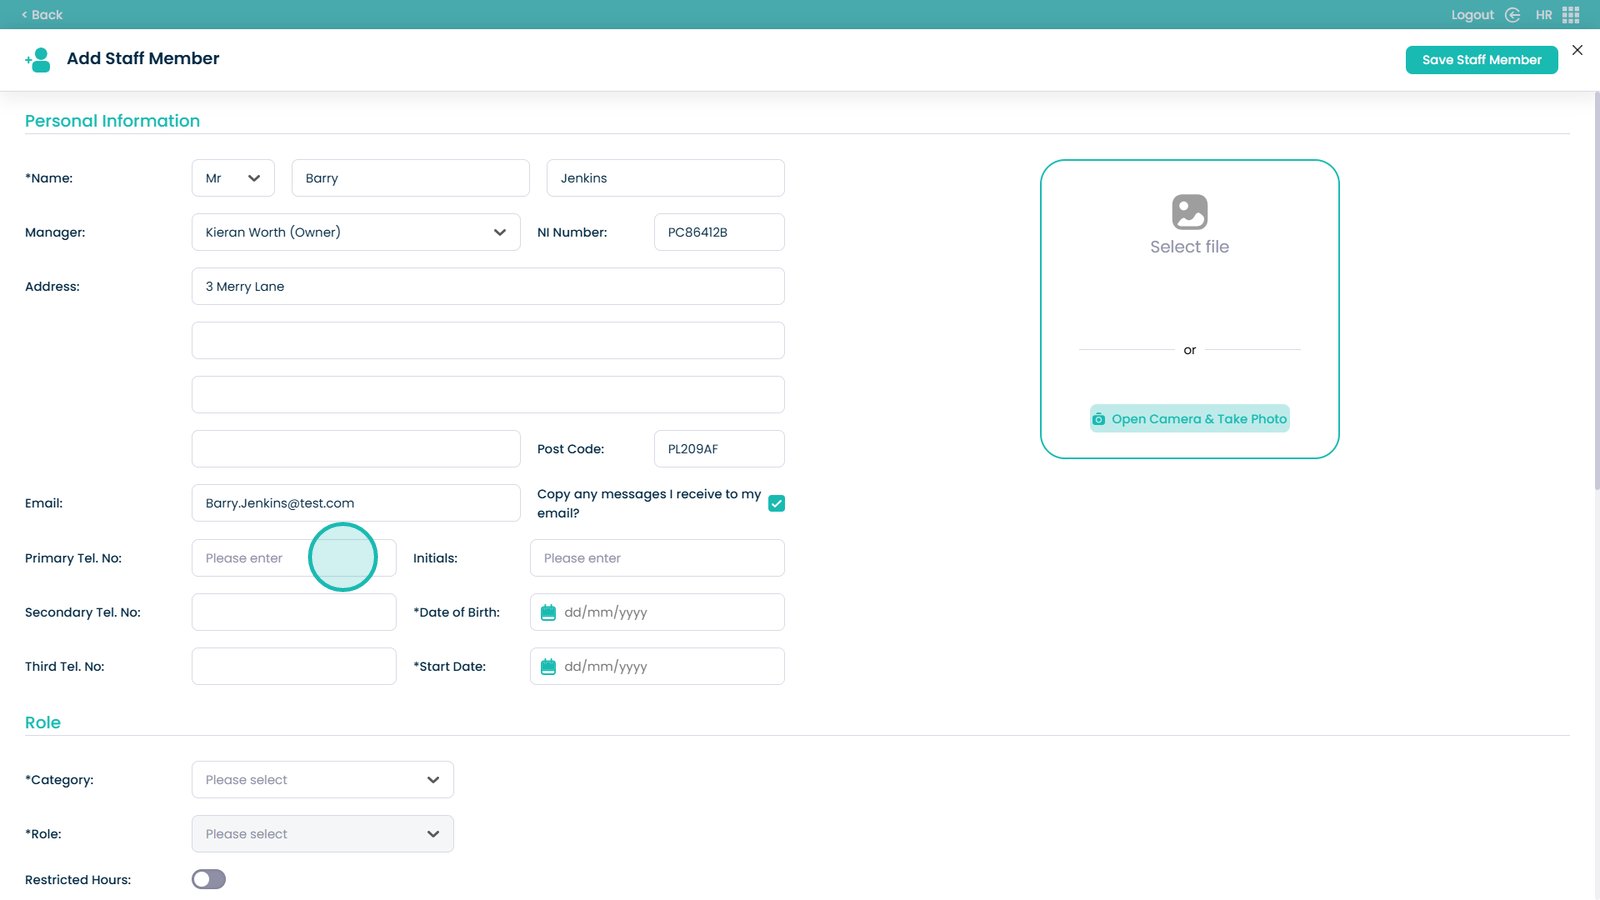This screenshot has width=1600, height=900.
Task: Click the logout arrow icon
Action: point(1512,15)
